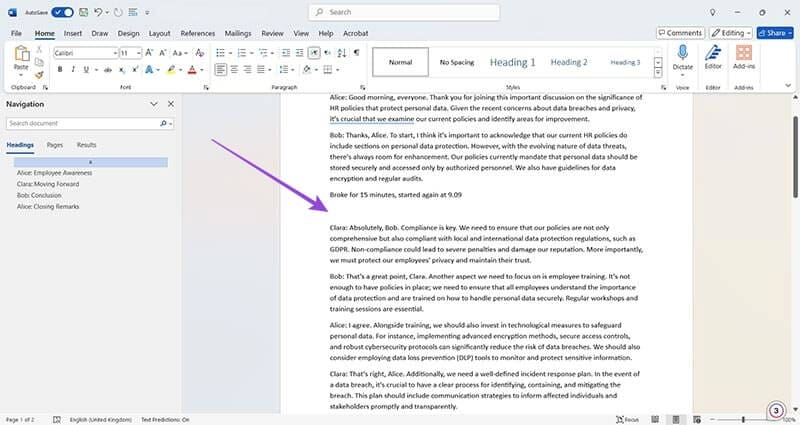Apply superscript formatting

pos(135,69)
